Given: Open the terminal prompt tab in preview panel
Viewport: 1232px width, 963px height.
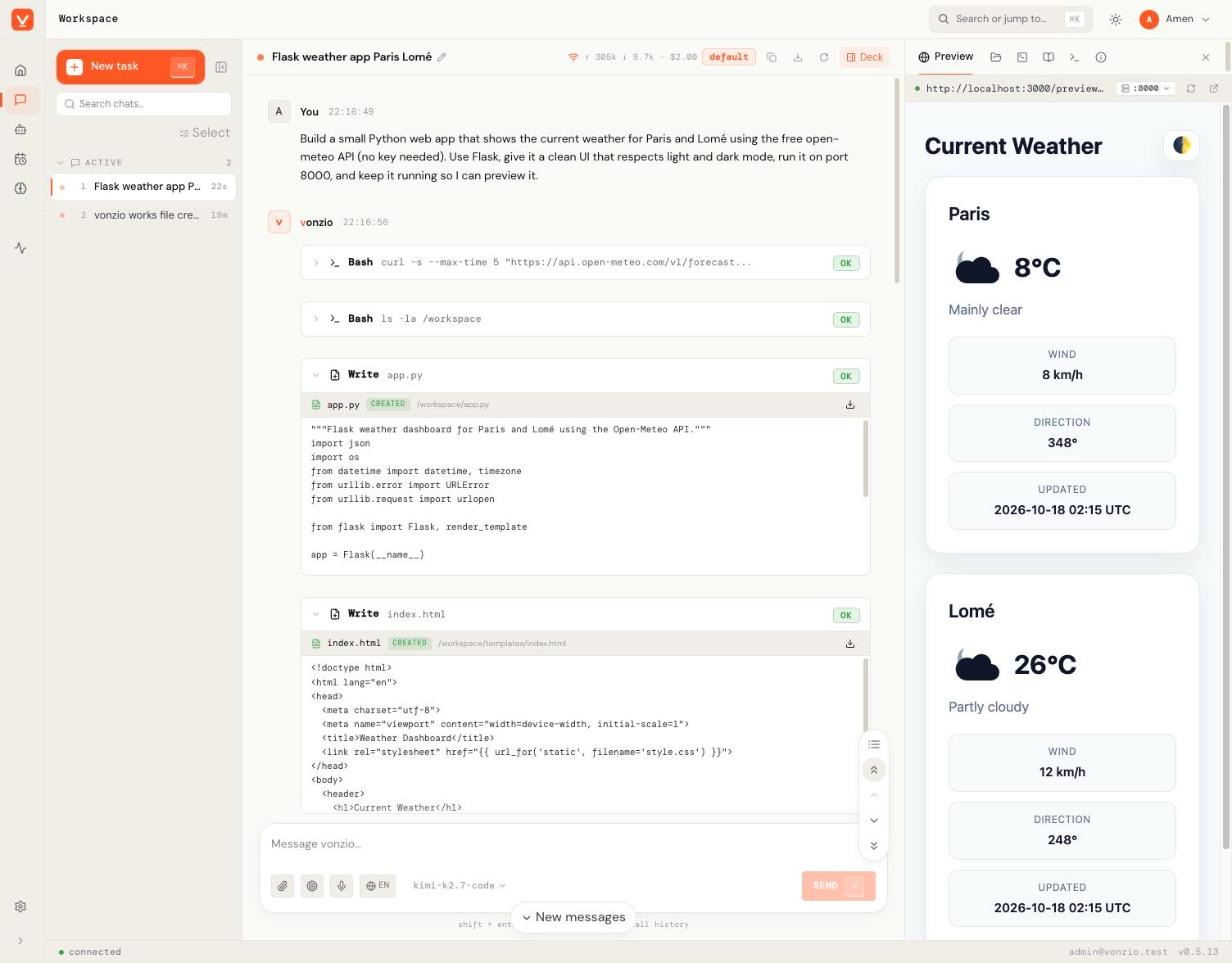Looking at the screenshot, I should click(x=1074, y=57).
